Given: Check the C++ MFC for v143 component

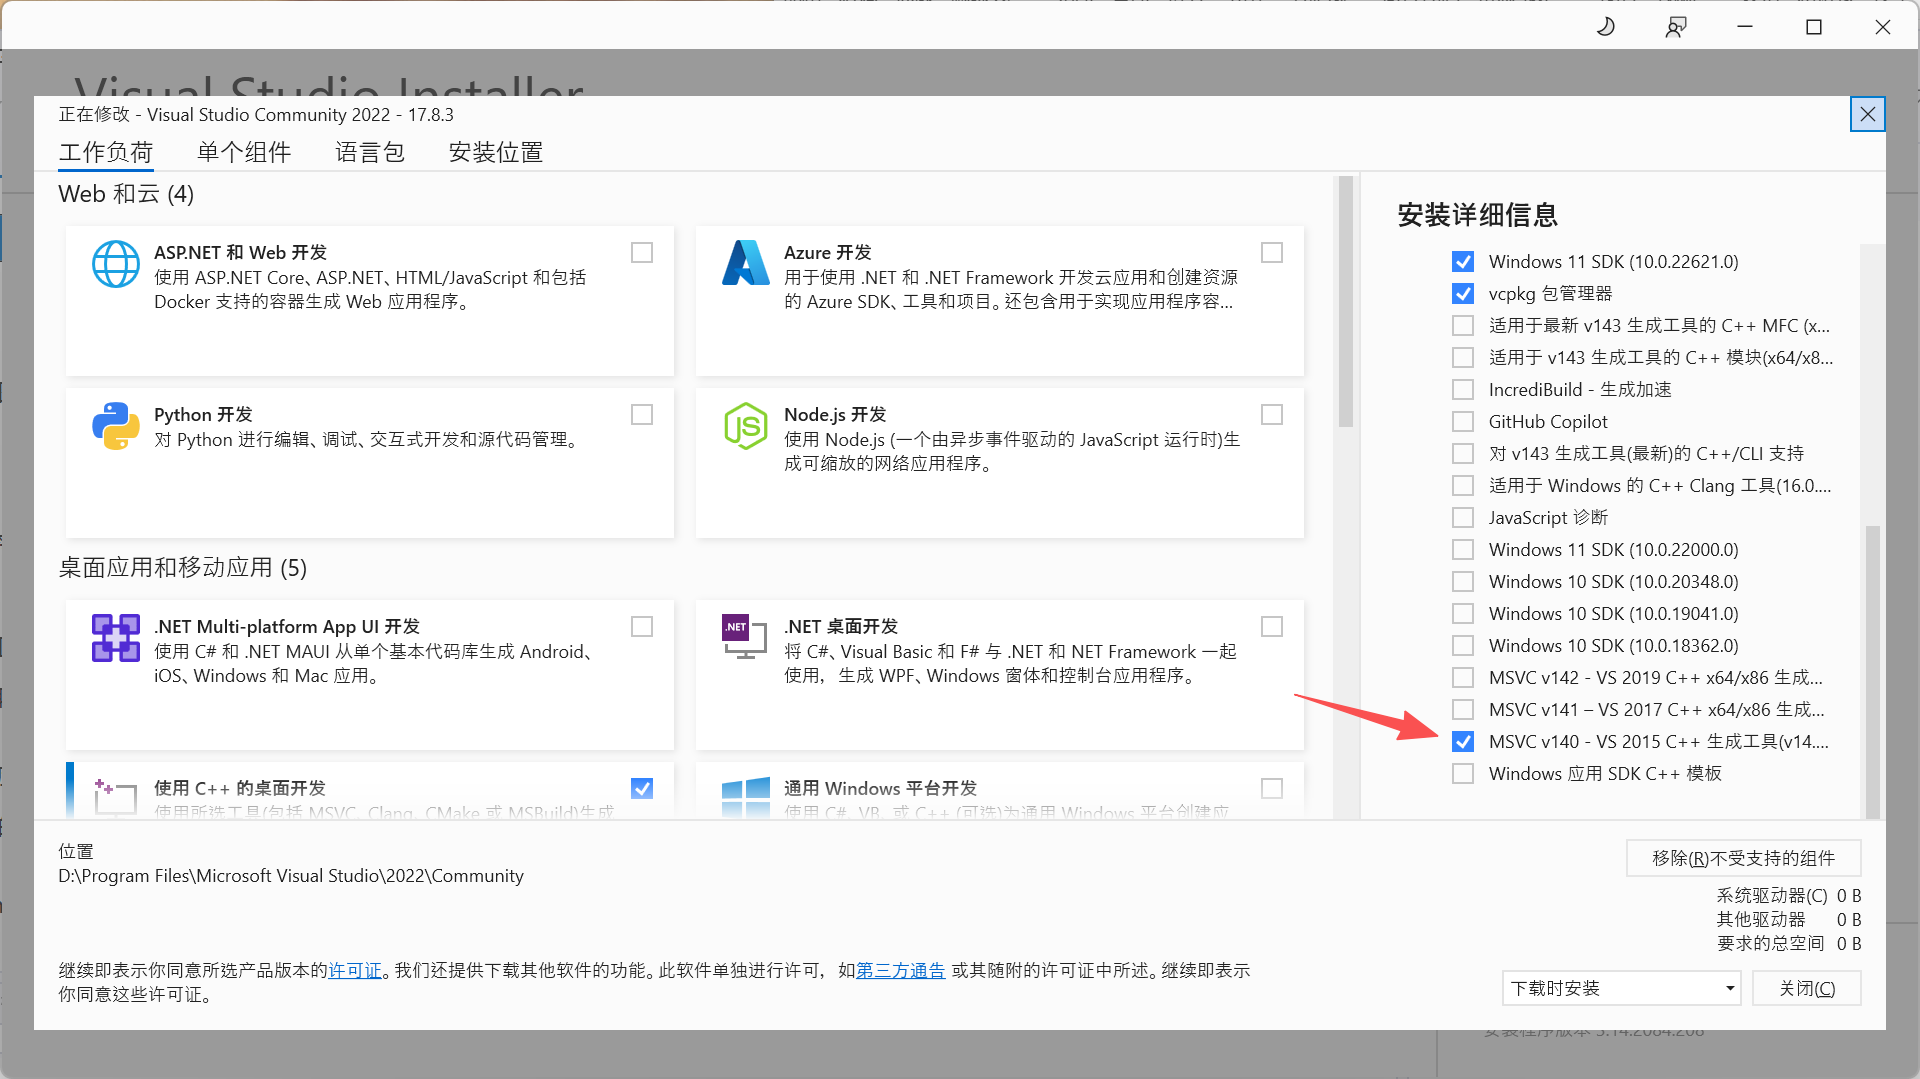Looking at the screenshot, I should coord(1463,326).
